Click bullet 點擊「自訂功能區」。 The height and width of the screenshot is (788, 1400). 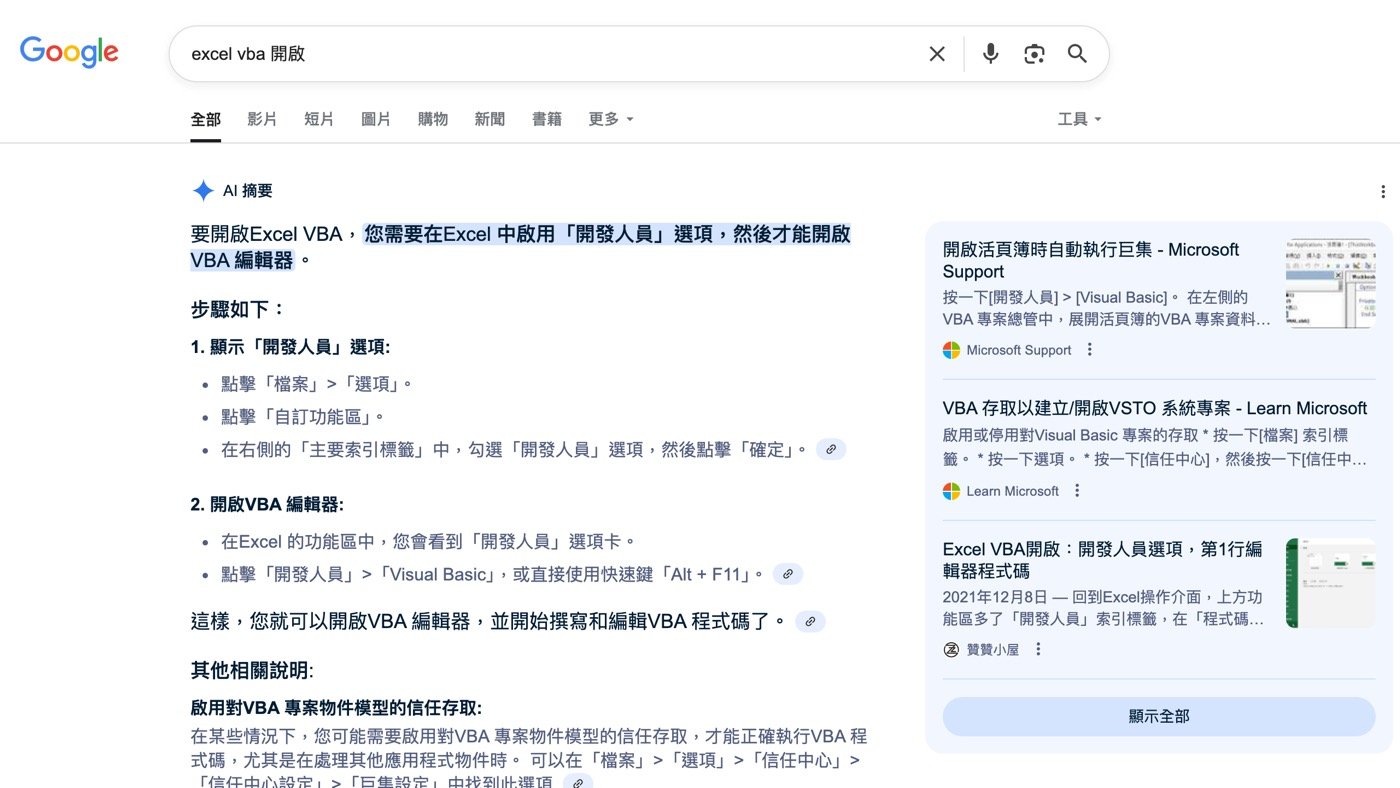(x=303, y=416)
